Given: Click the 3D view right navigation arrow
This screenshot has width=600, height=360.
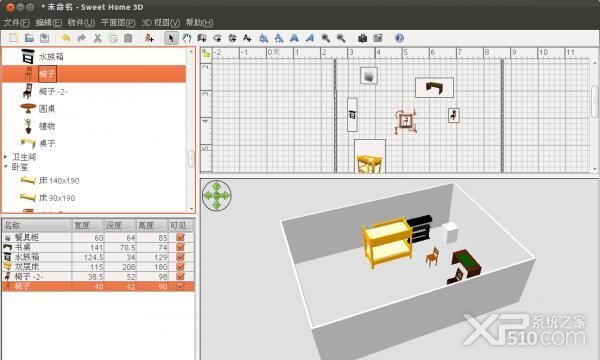Looking at the screenshot, I should (226, 195).
